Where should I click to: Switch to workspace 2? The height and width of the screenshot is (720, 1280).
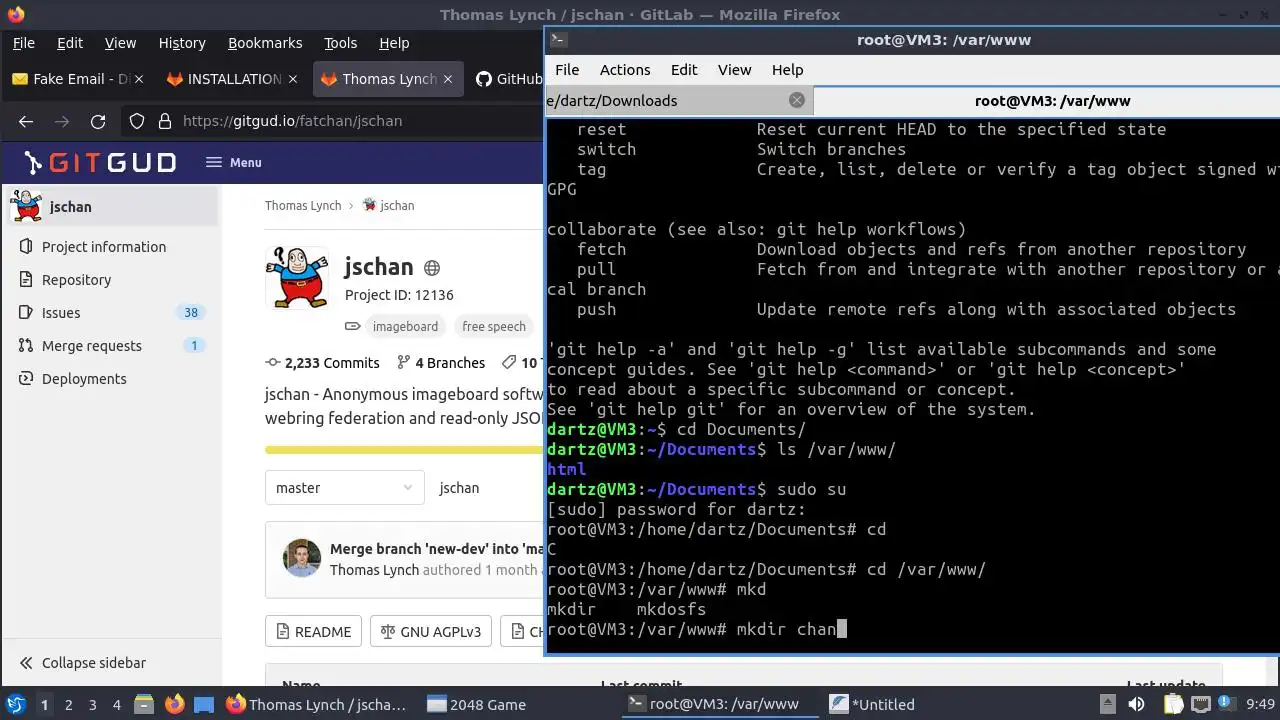68,704
